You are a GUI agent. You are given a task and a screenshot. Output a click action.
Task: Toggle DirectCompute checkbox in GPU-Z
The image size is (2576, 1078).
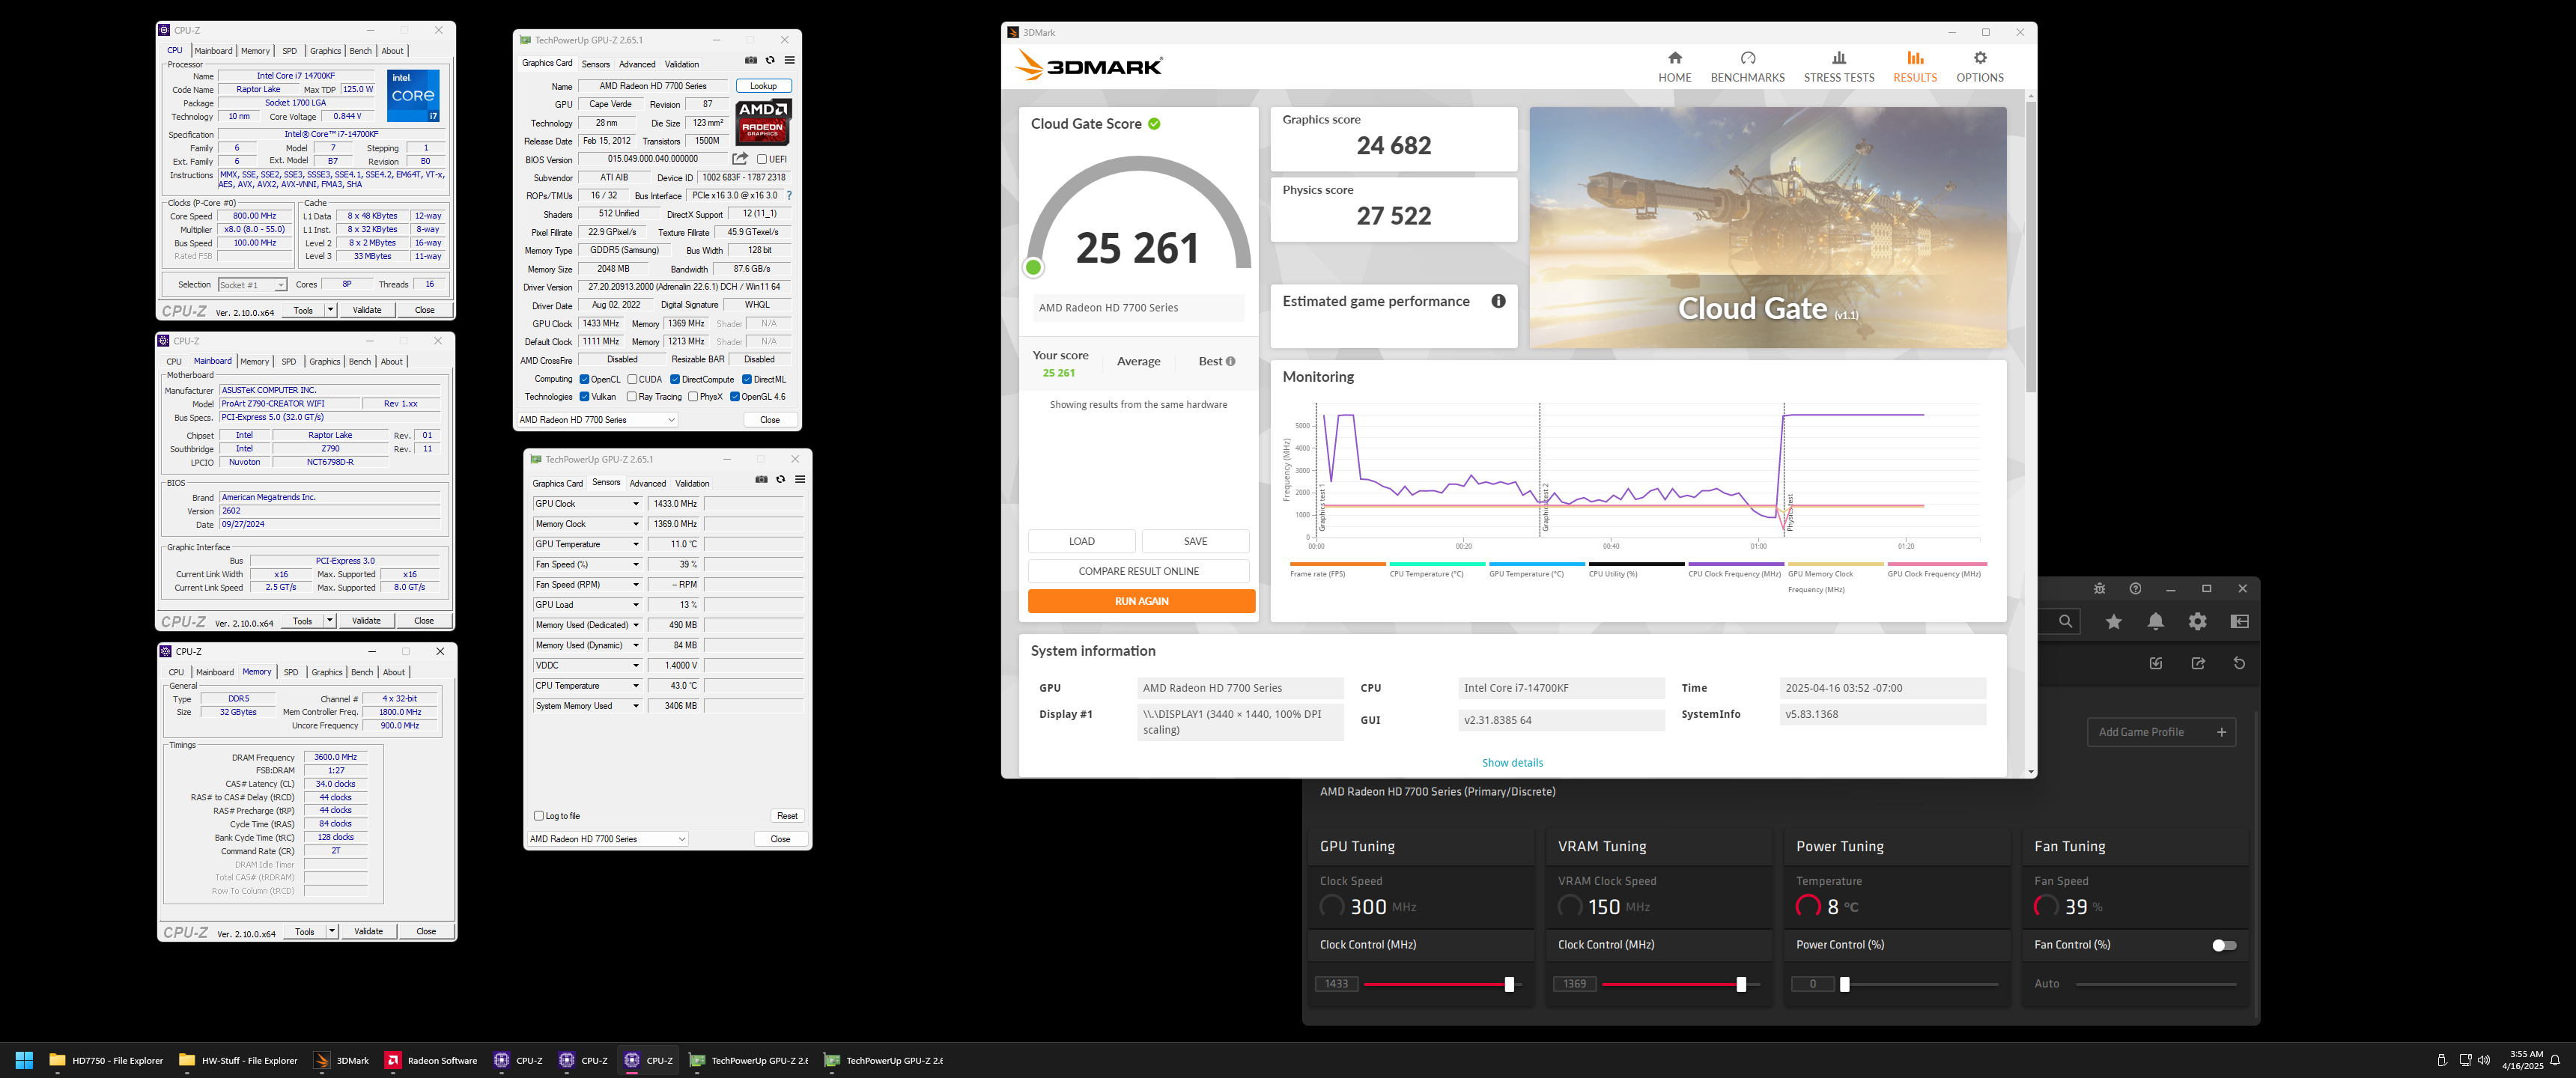tap(675, 379)
